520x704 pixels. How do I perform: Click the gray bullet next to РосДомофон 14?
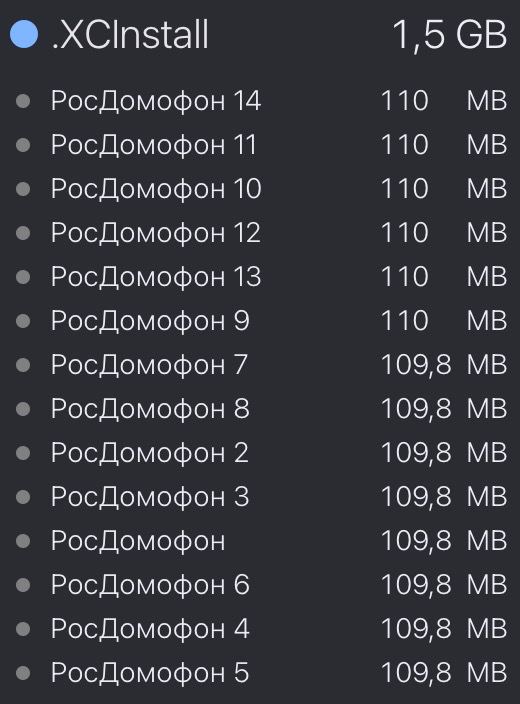(23, 101)
